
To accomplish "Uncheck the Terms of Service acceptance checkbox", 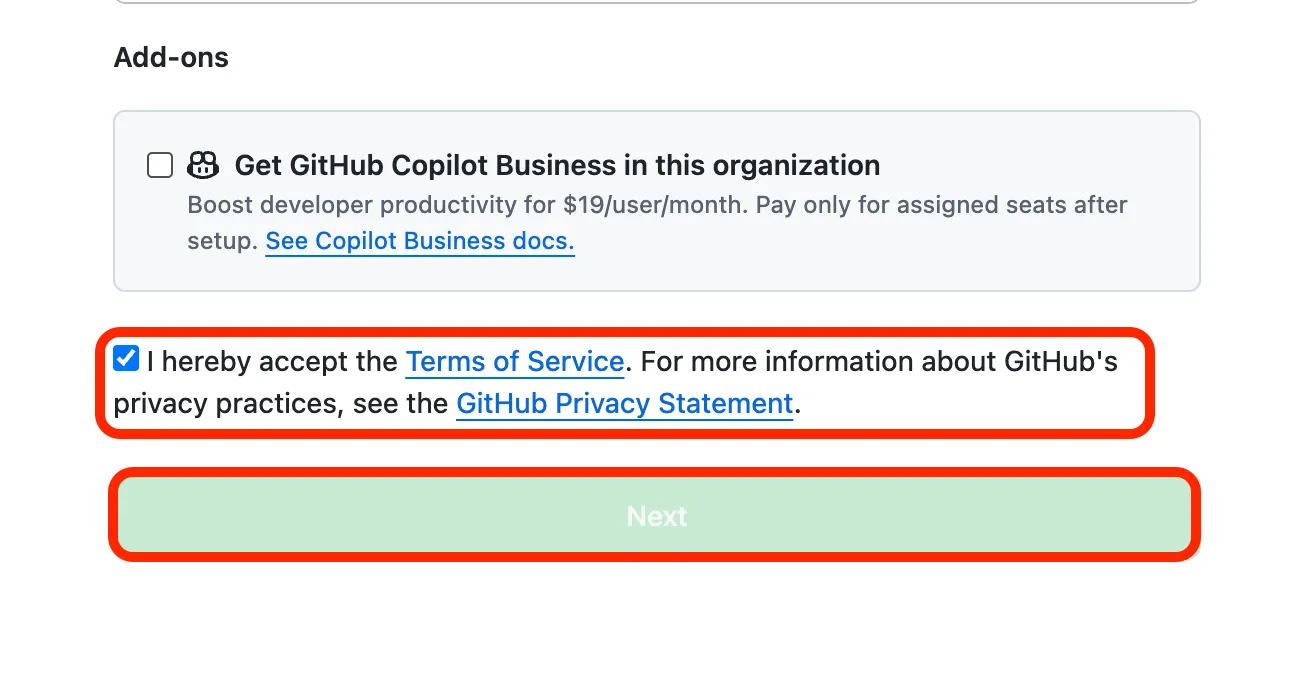I will 126,359.
